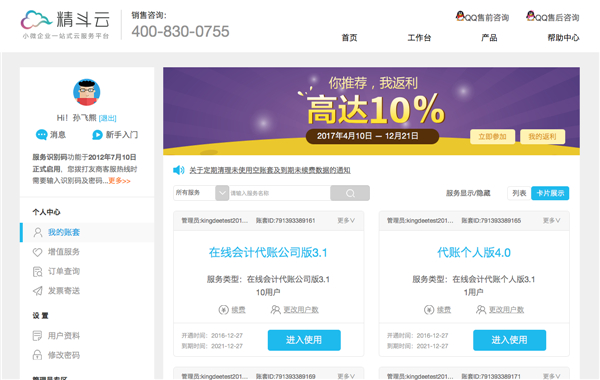Click the magnifier search button

tap(350, 193)
